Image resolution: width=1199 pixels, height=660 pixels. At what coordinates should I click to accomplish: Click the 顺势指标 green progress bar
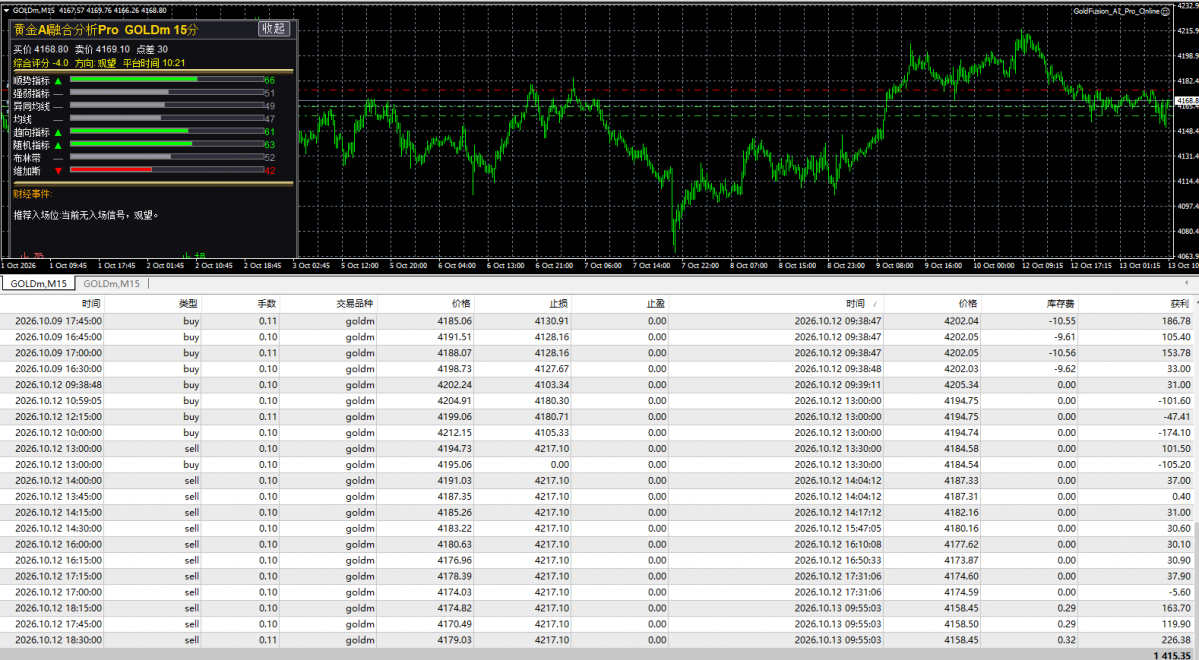(134, 79)
